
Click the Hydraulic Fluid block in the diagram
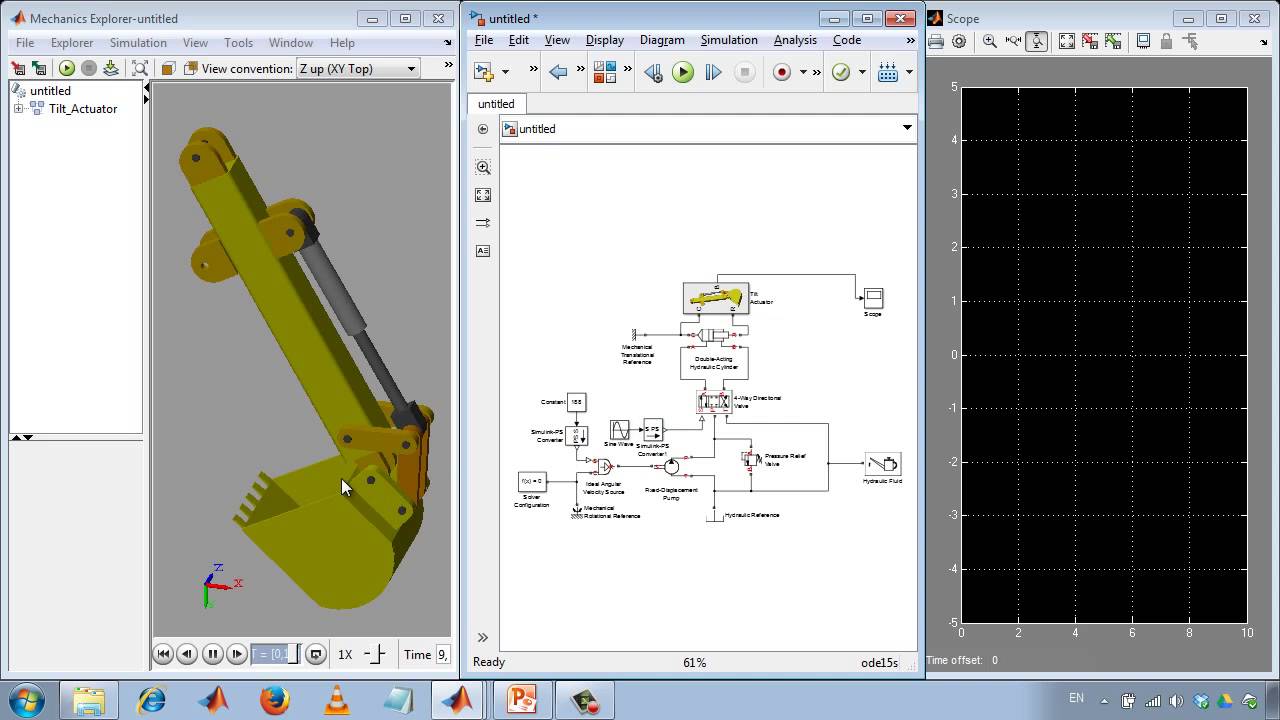click(883, 464)
